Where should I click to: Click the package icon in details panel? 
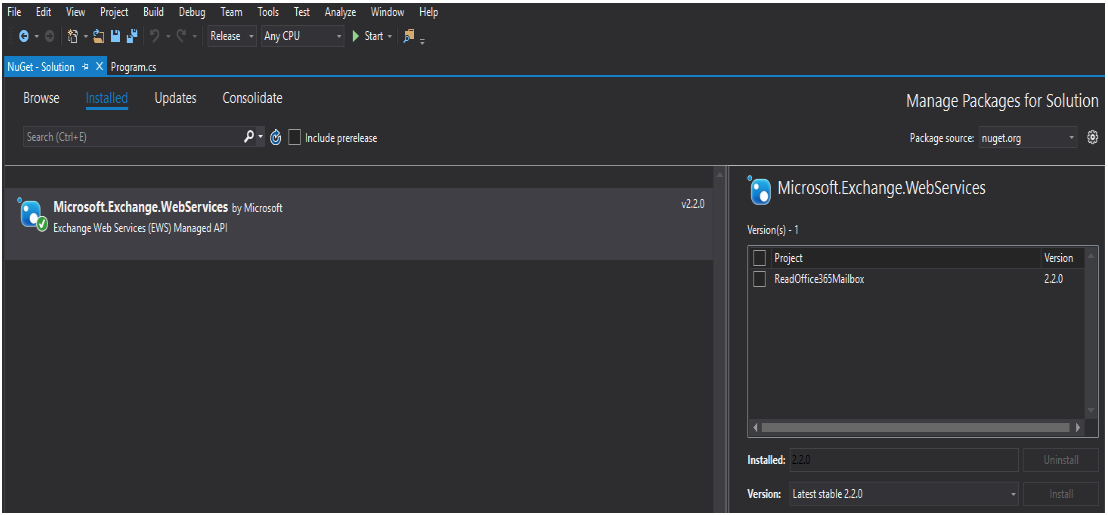click(x=760, y=190)
